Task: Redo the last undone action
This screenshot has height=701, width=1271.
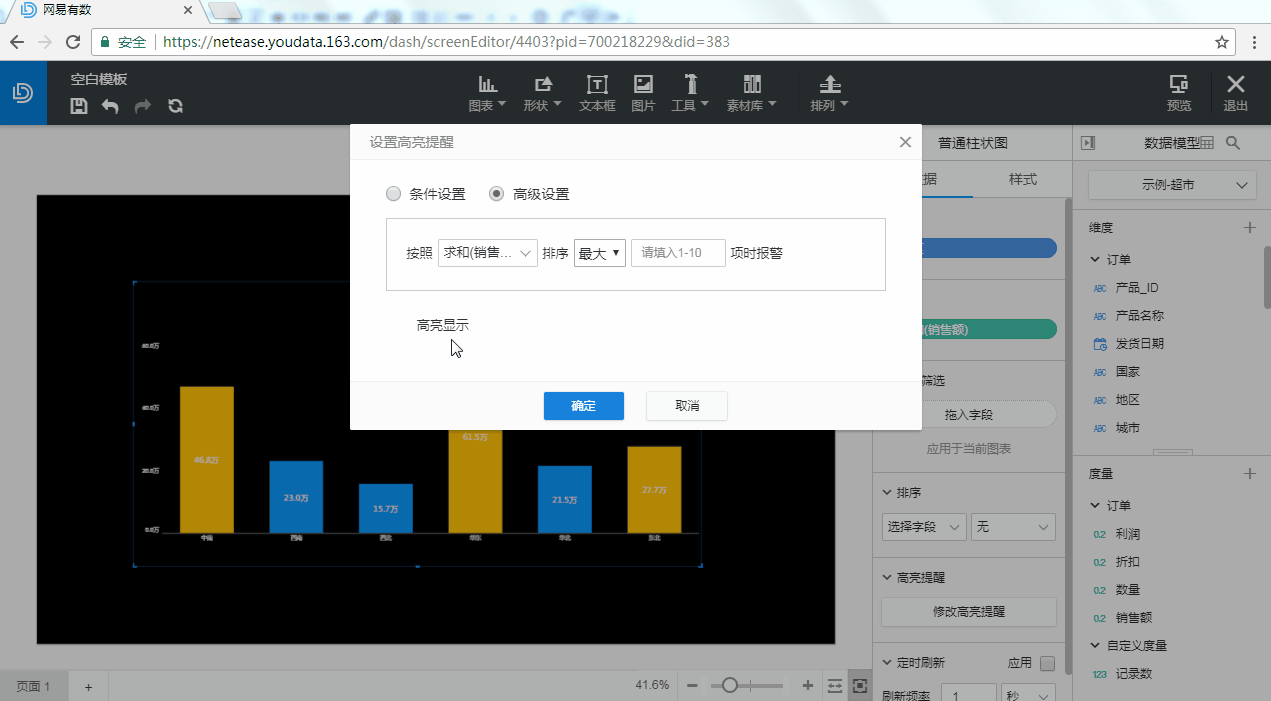Action: (x=143, y=106)
